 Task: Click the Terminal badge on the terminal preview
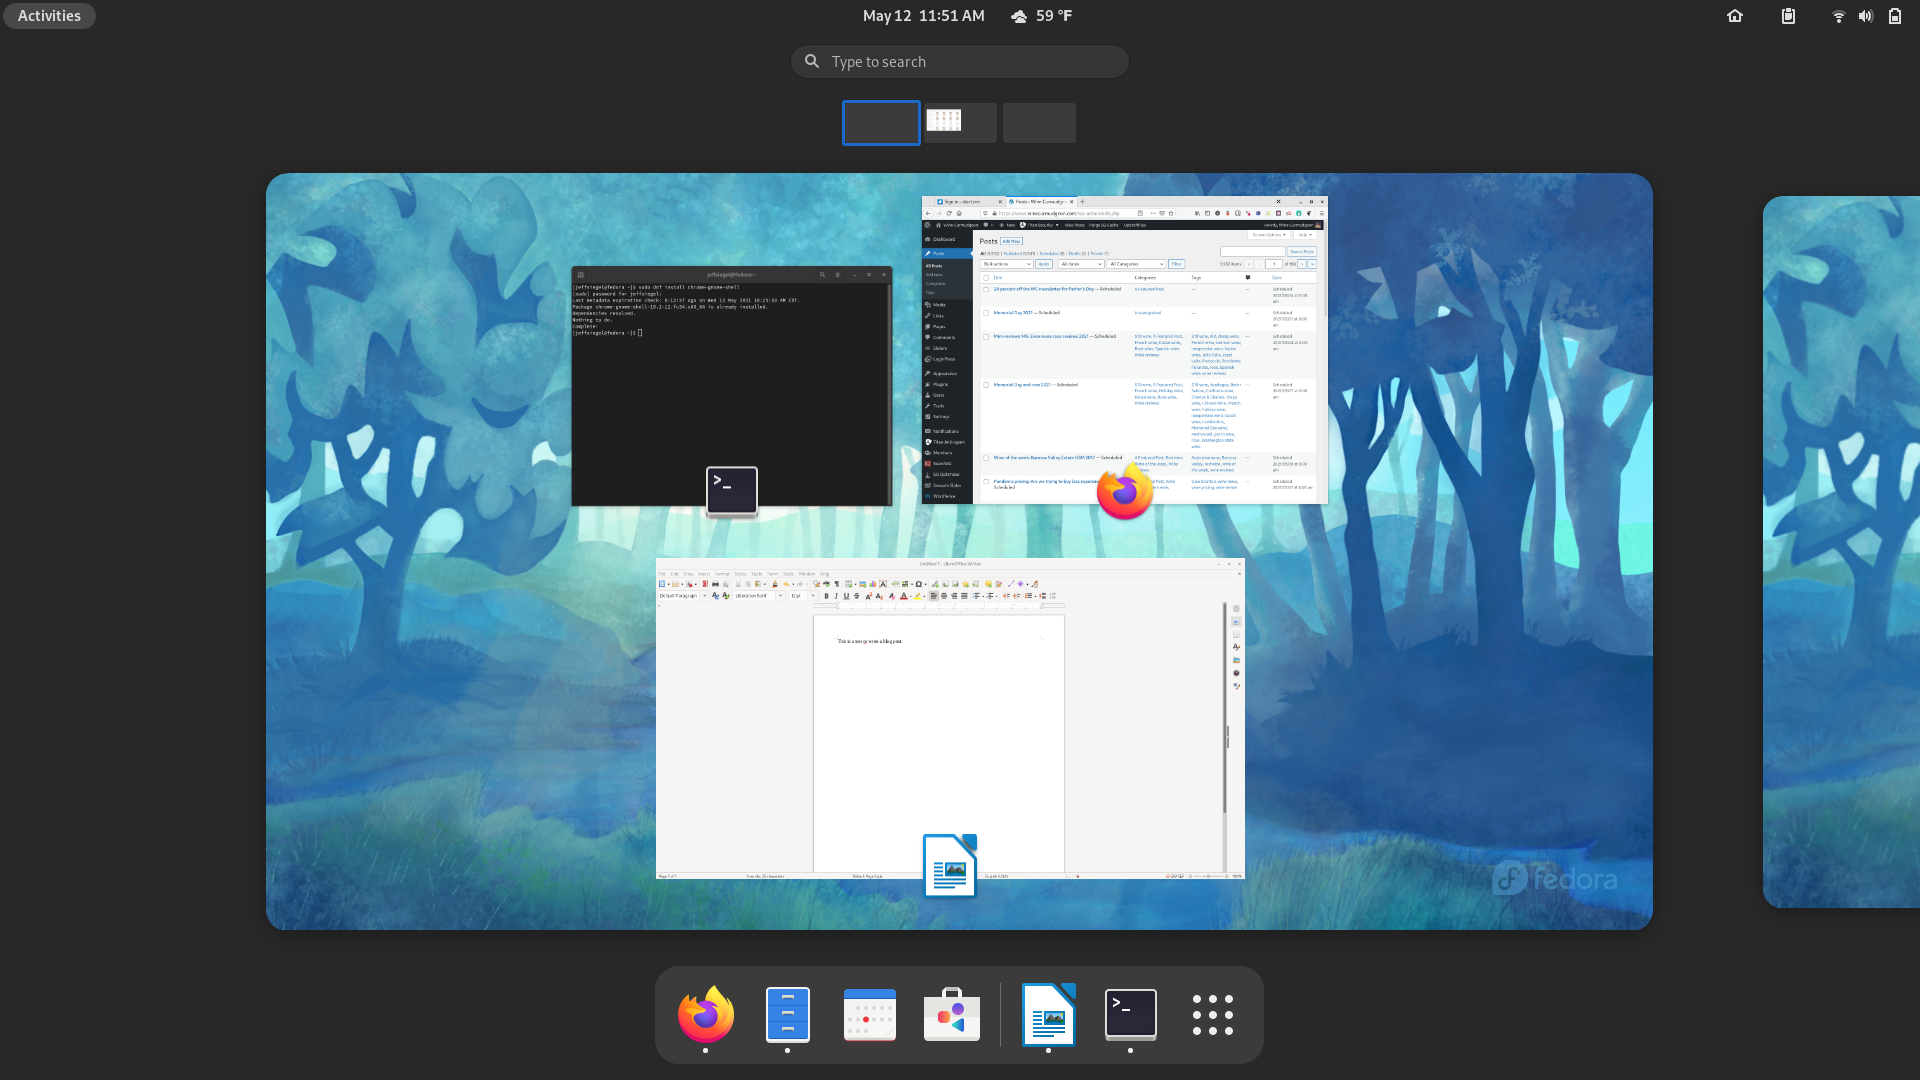[x=732, y=491]
